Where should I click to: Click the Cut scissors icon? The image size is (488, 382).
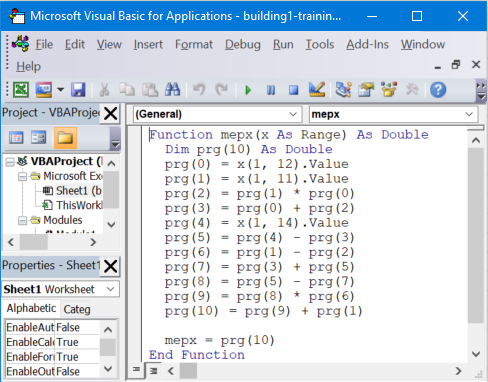tap(104, 90)
